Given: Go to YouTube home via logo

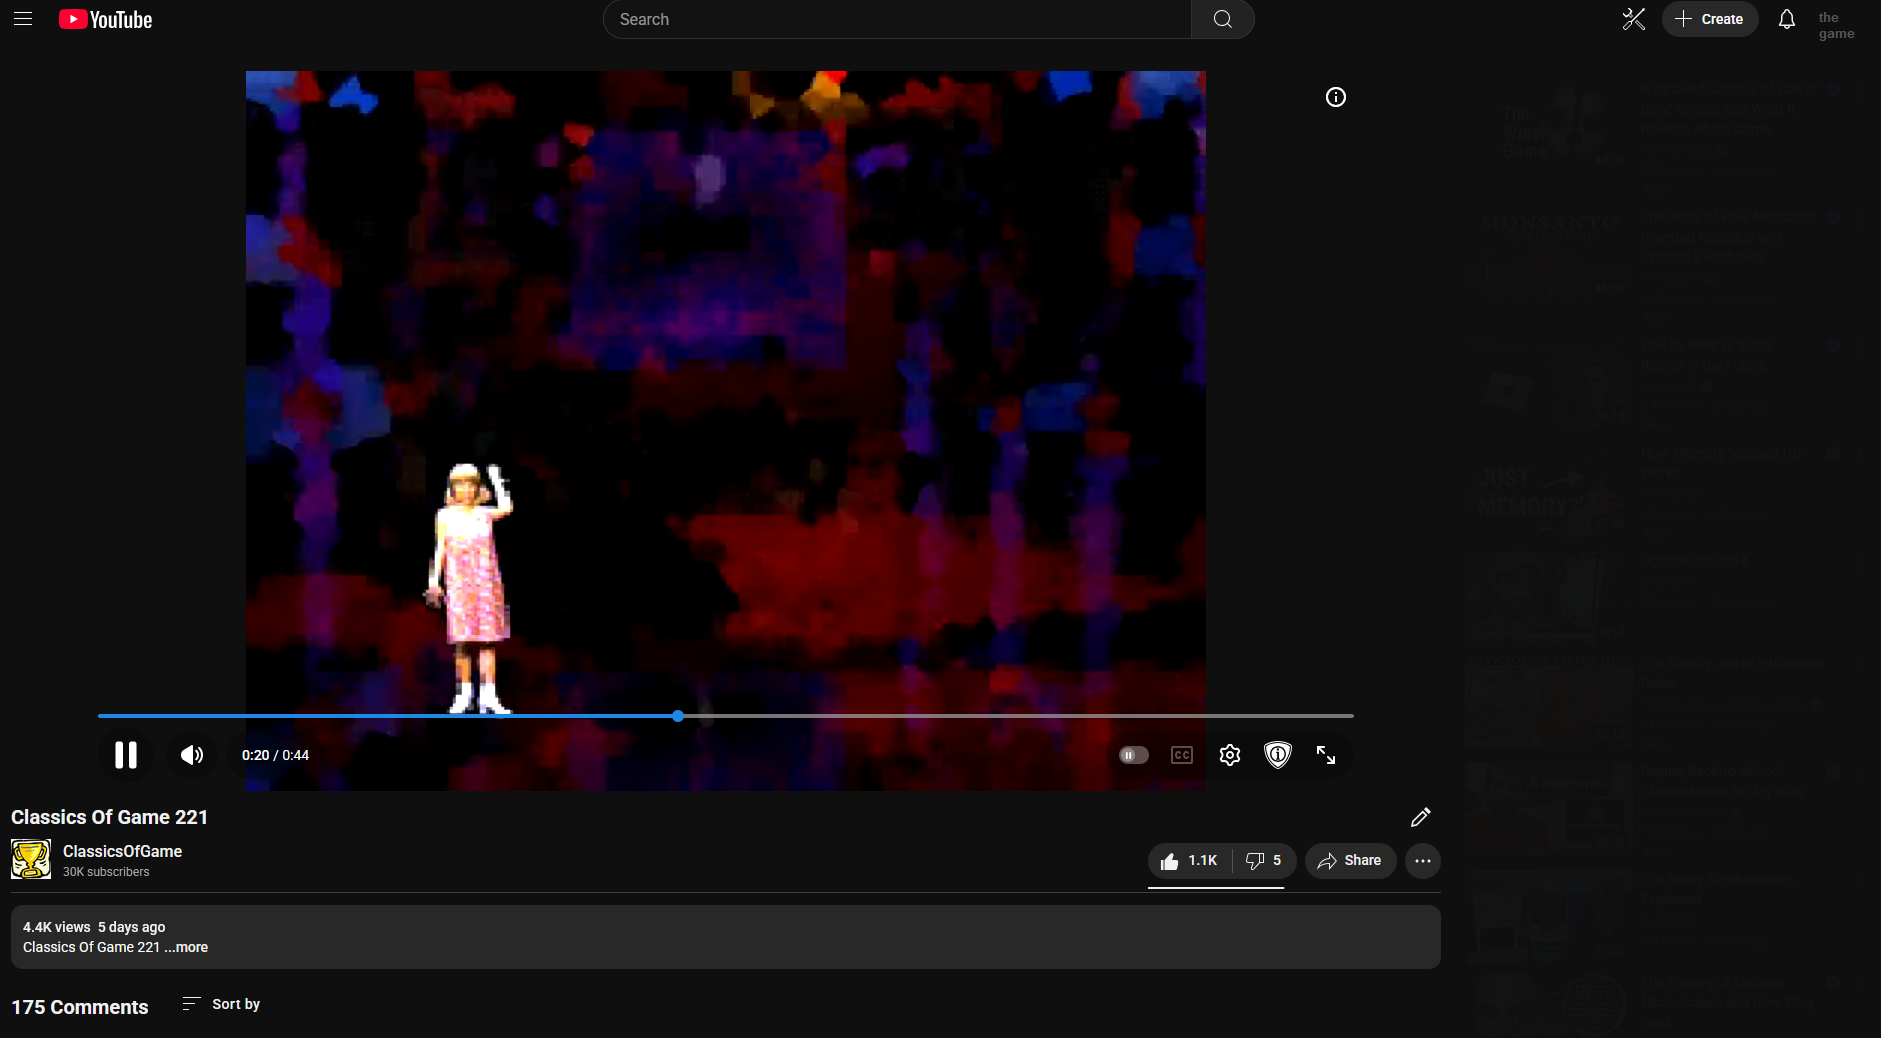Looking at the screenshot, I should pyautogui.click(x=105, y=19).
